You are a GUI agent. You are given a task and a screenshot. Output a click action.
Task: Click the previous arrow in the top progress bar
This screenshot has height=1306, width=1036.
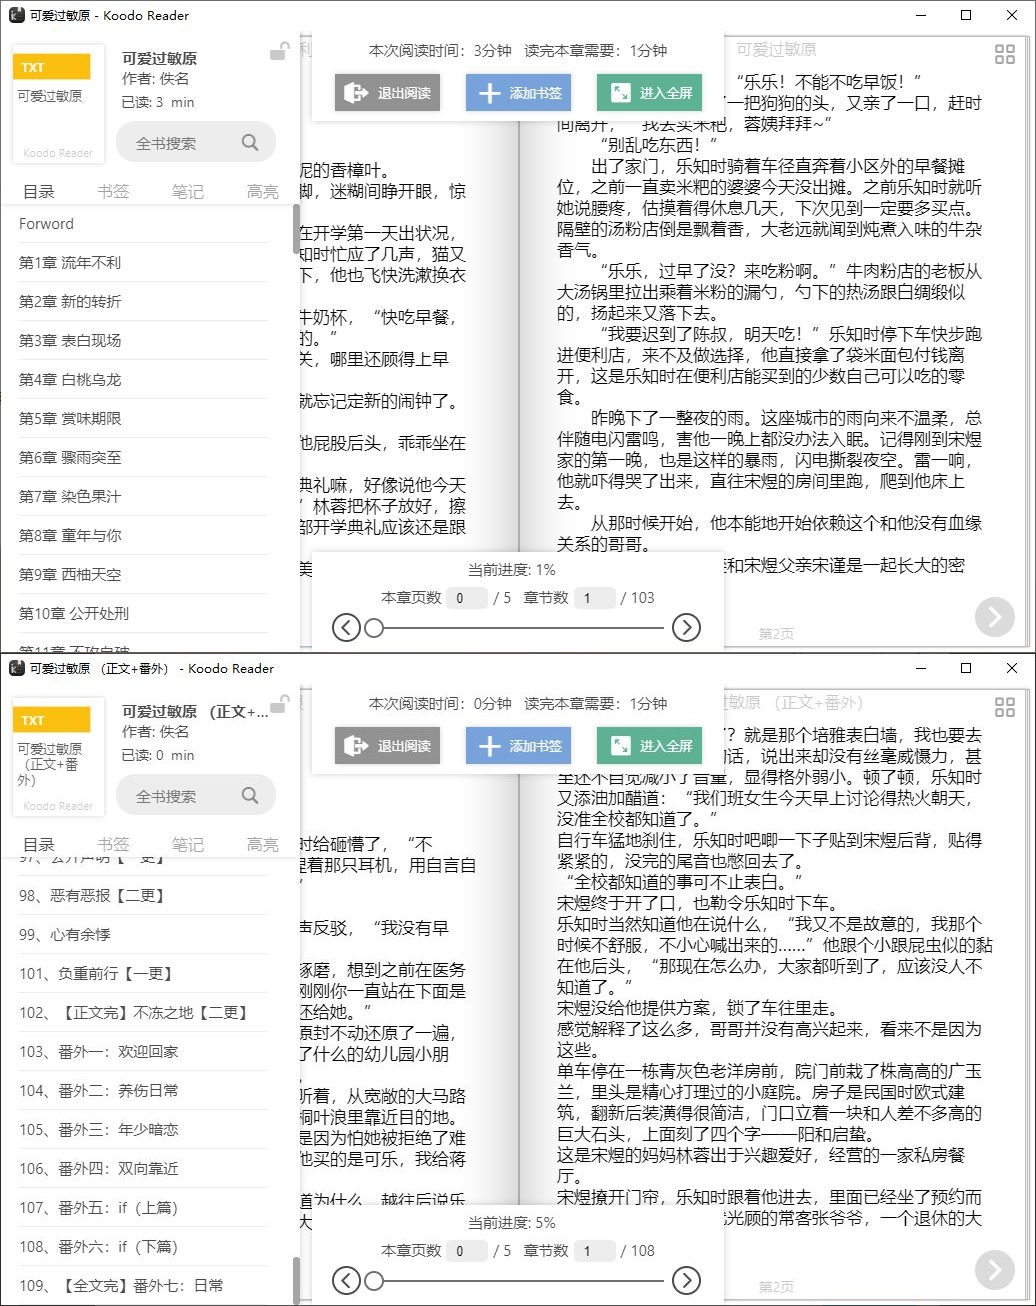coord(347,628)
